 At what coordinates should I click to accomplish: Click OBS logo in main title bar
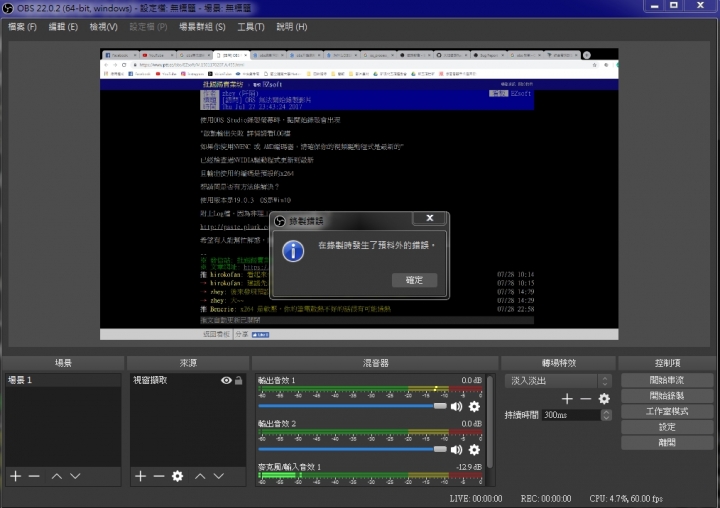[8, 8]
